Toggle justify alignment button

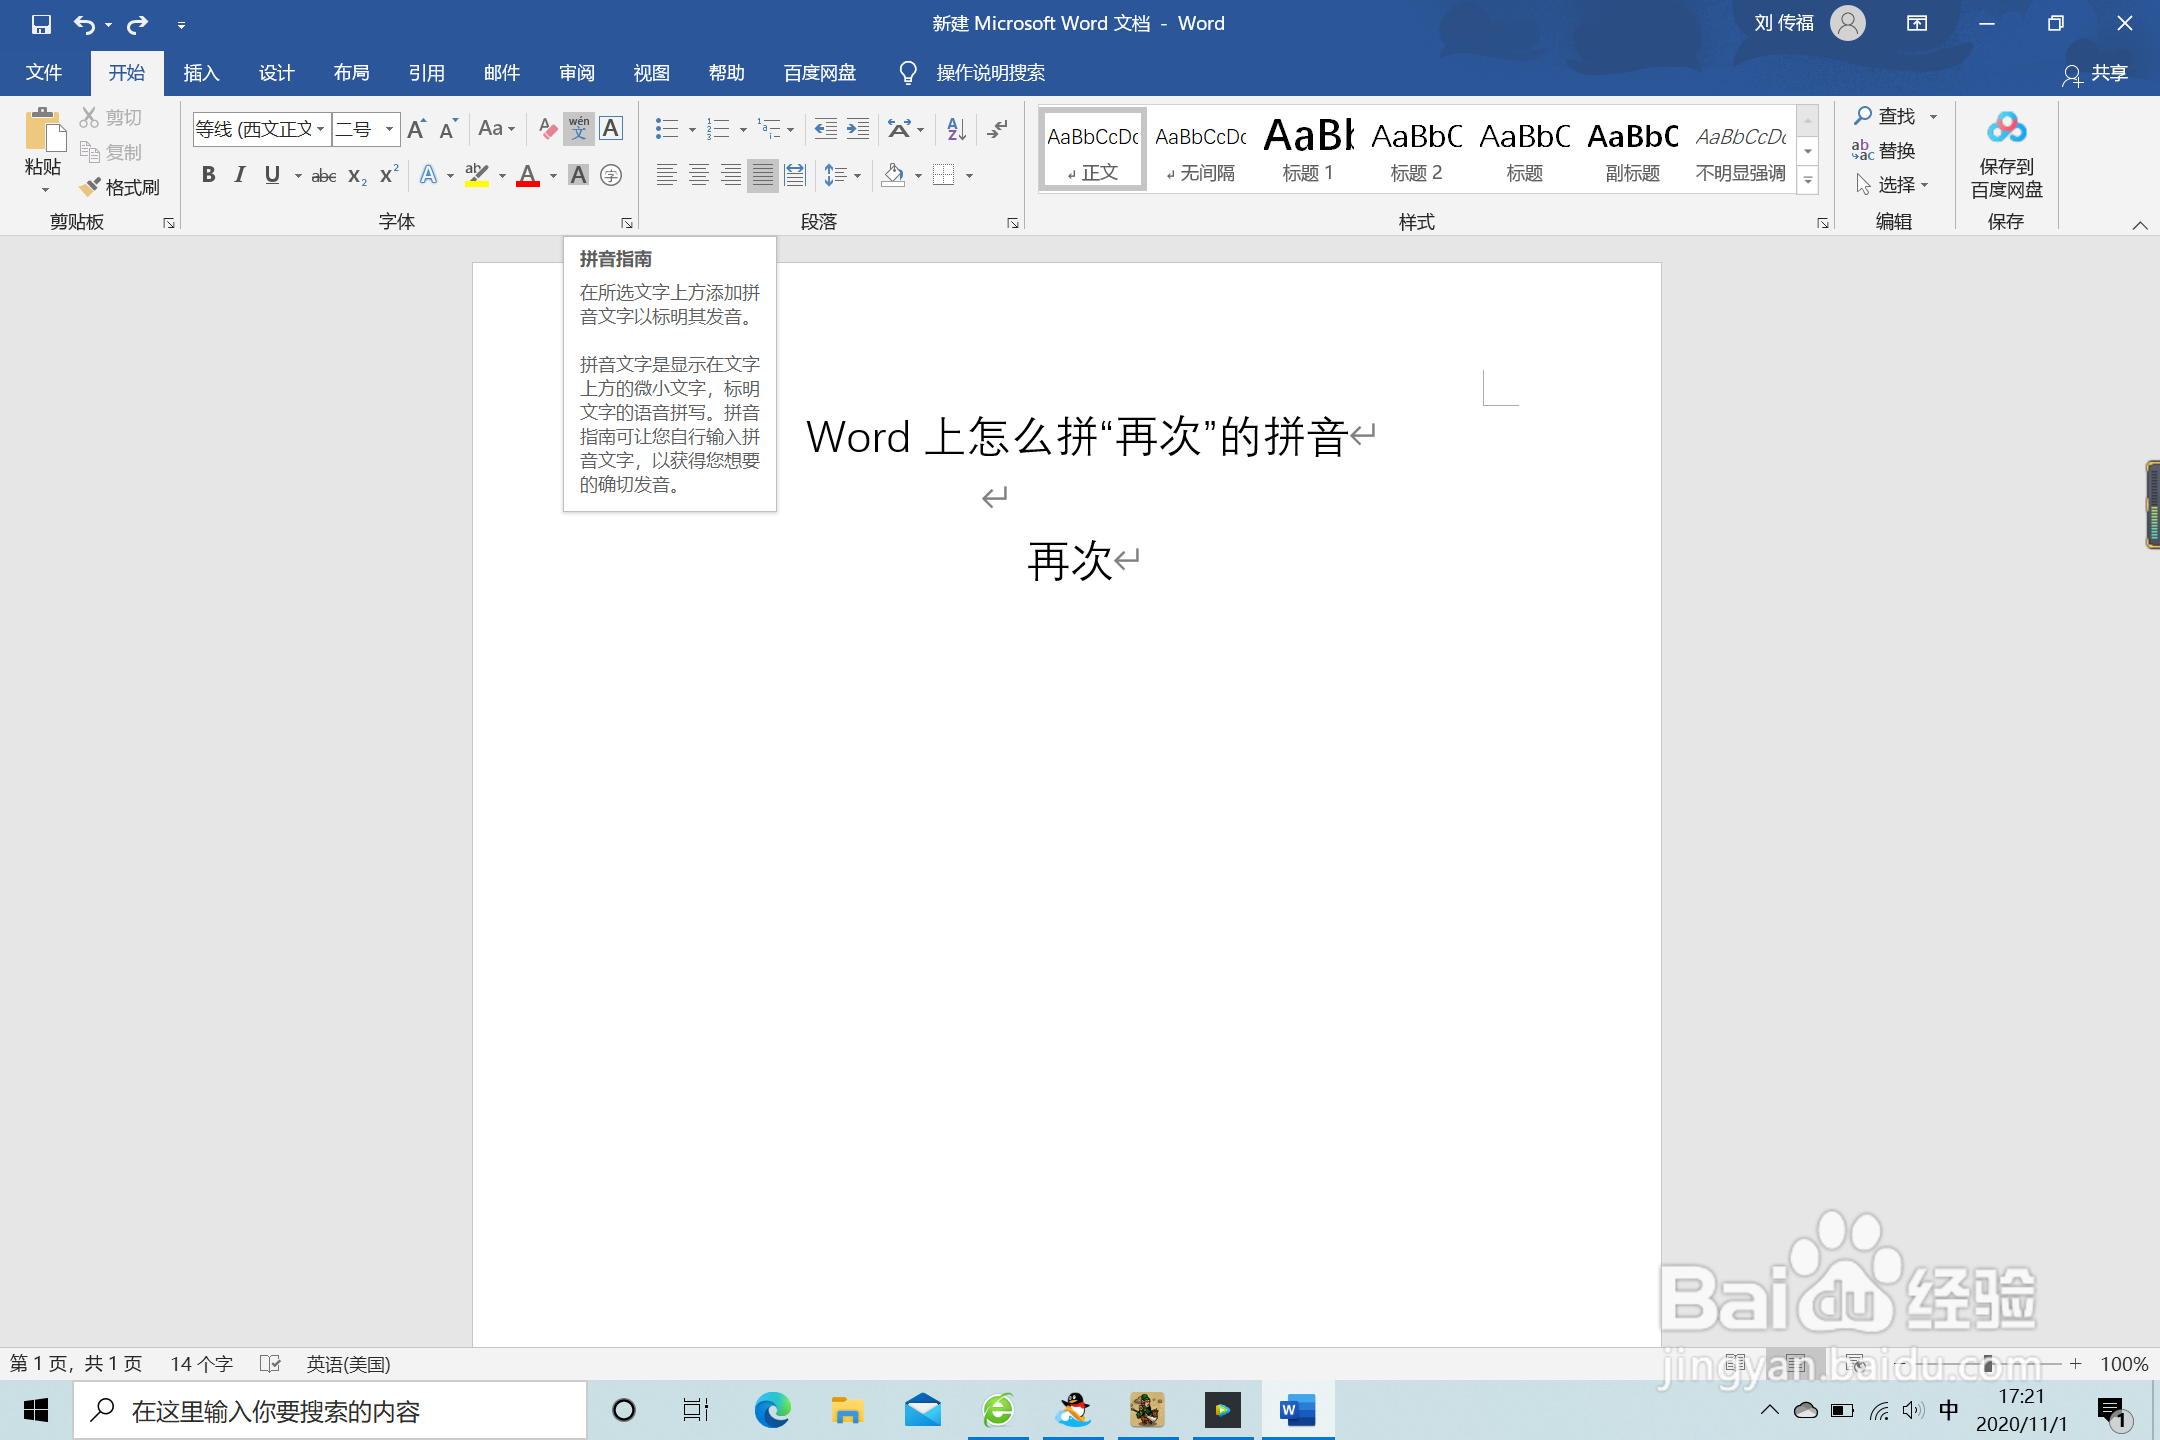coord(763,176)
